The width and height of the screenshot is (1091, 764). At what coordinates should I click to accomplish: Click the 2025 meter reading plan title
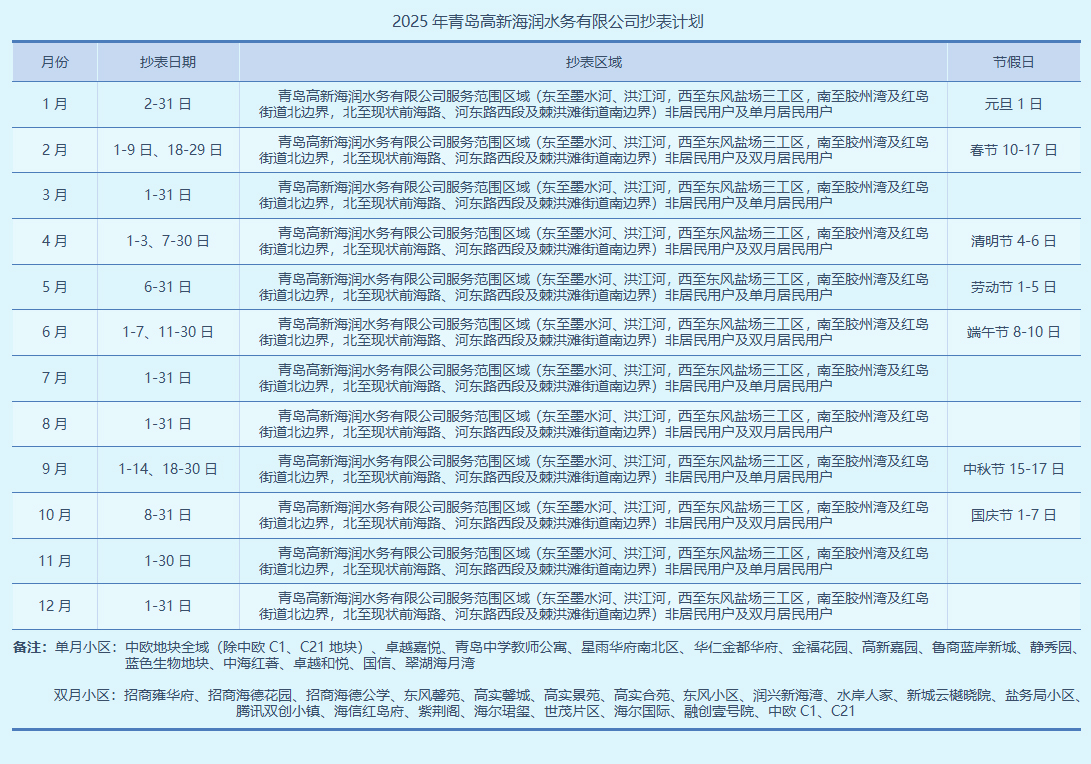[545, 21]
